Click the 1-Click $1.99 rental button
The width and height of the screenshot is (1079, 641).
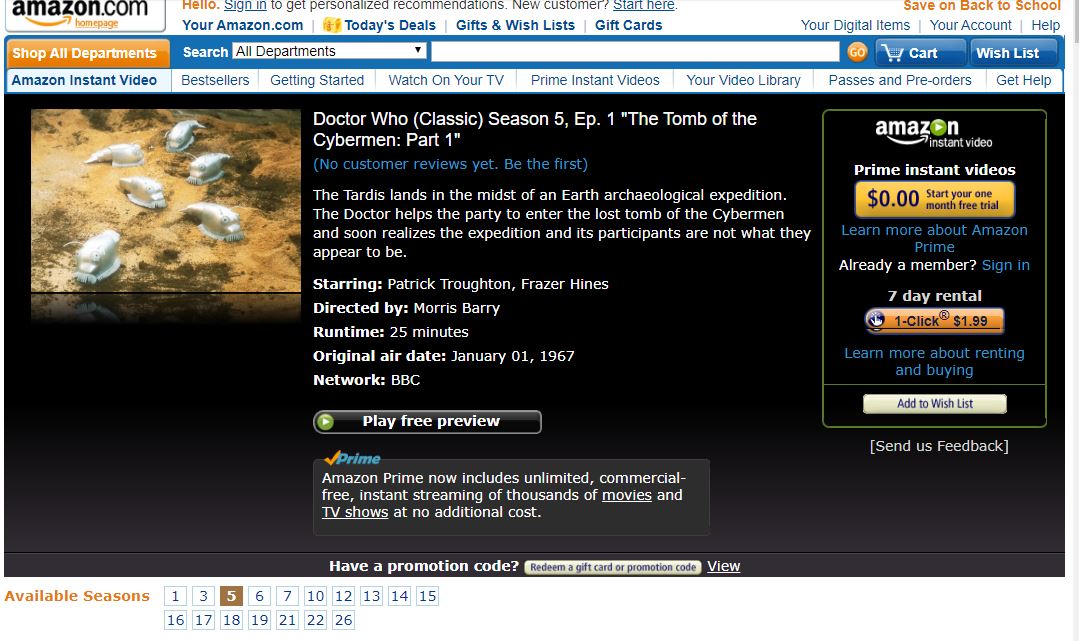tap(934, 321)
